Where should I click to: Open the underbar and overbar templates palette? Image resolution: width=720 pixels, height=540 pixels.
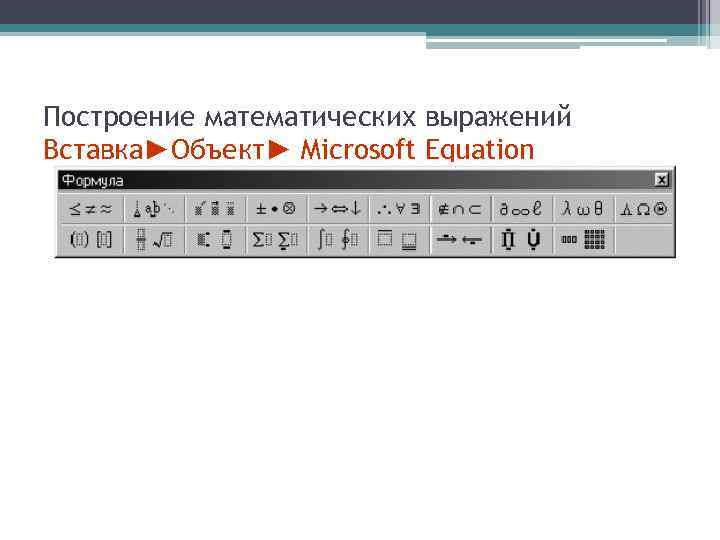pyautogui.click(x=399, y=239)
